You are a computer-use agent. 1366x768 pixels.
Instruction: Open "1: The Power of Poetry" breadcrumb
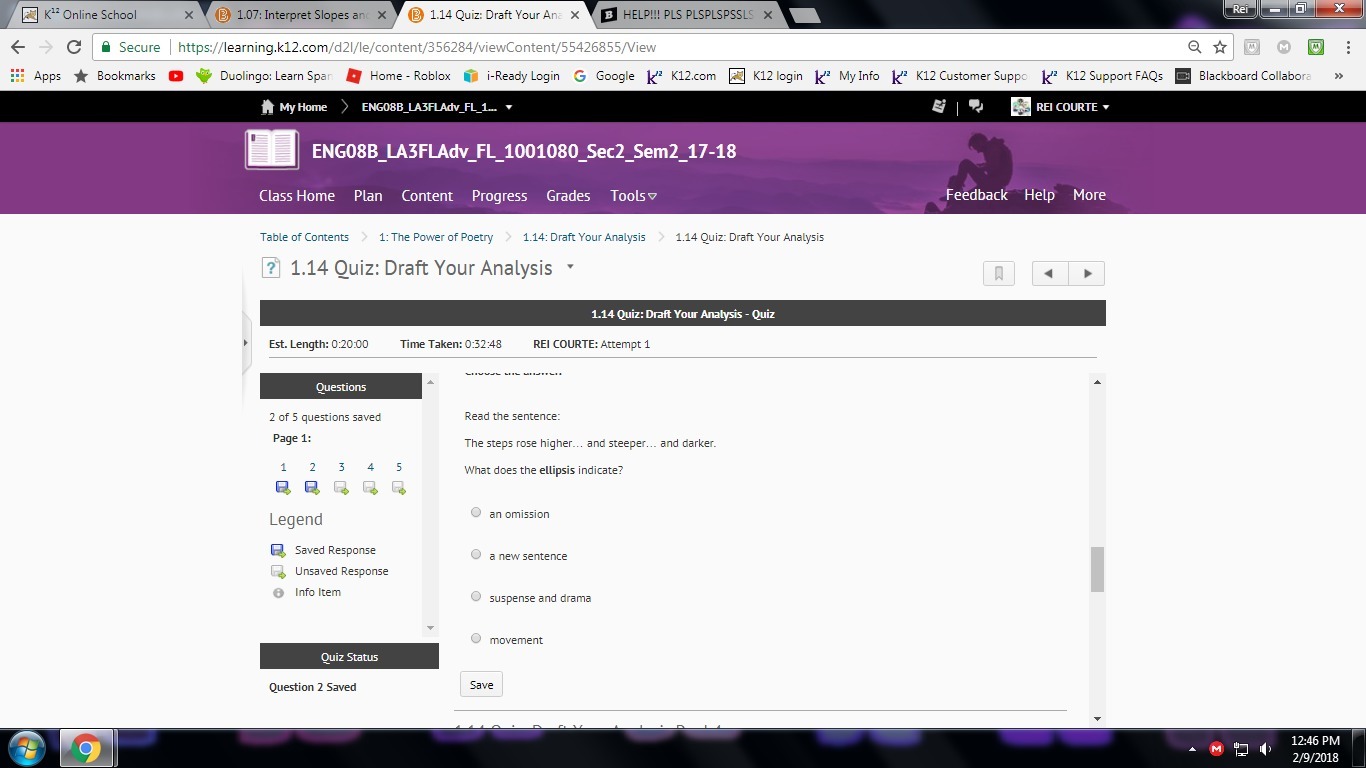pyautogui.click(x=436, y=237)
